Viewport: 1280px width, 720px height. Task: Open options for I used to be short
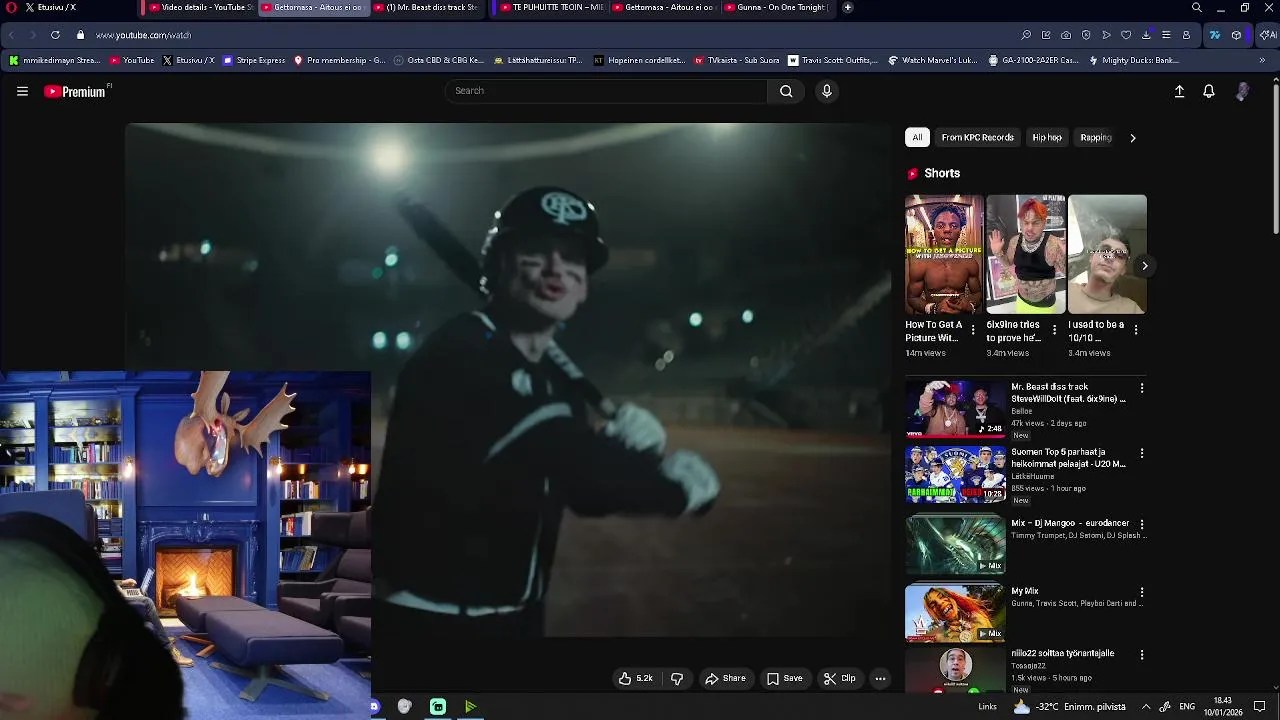(1136, 329)
